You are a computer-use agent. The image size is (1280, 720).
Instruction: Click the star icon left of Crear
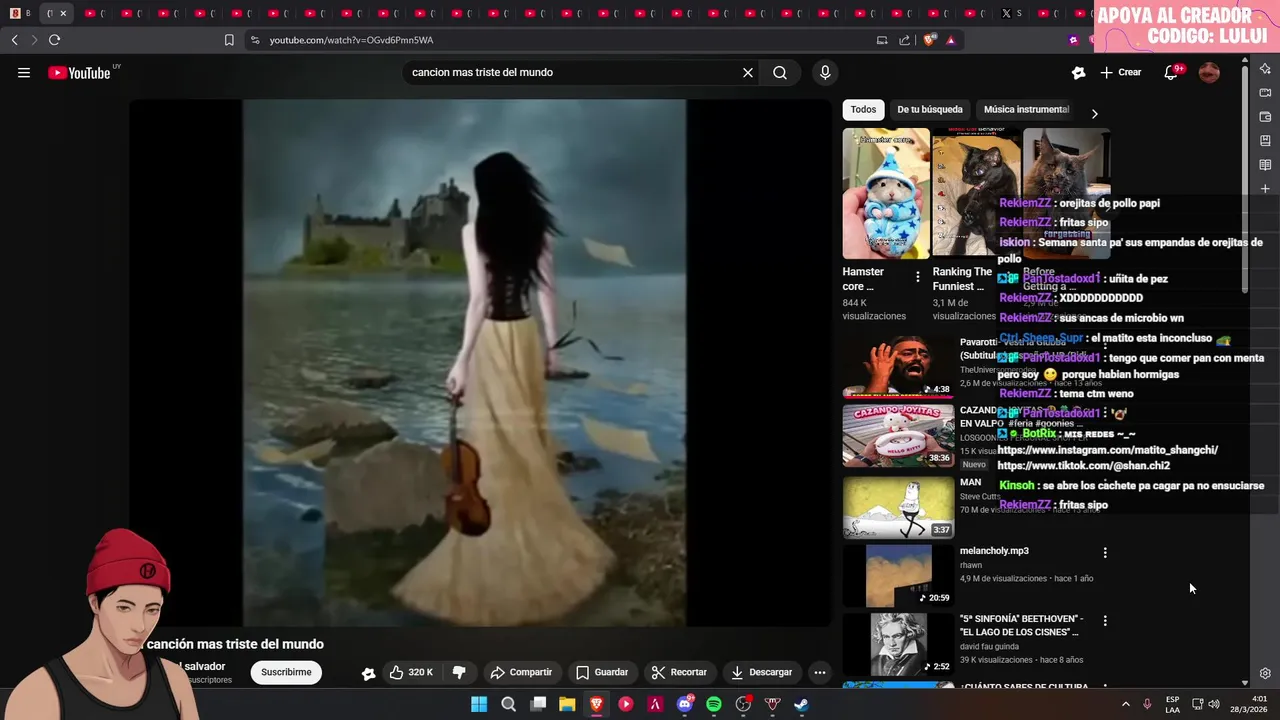click(x=1078, y=72)
